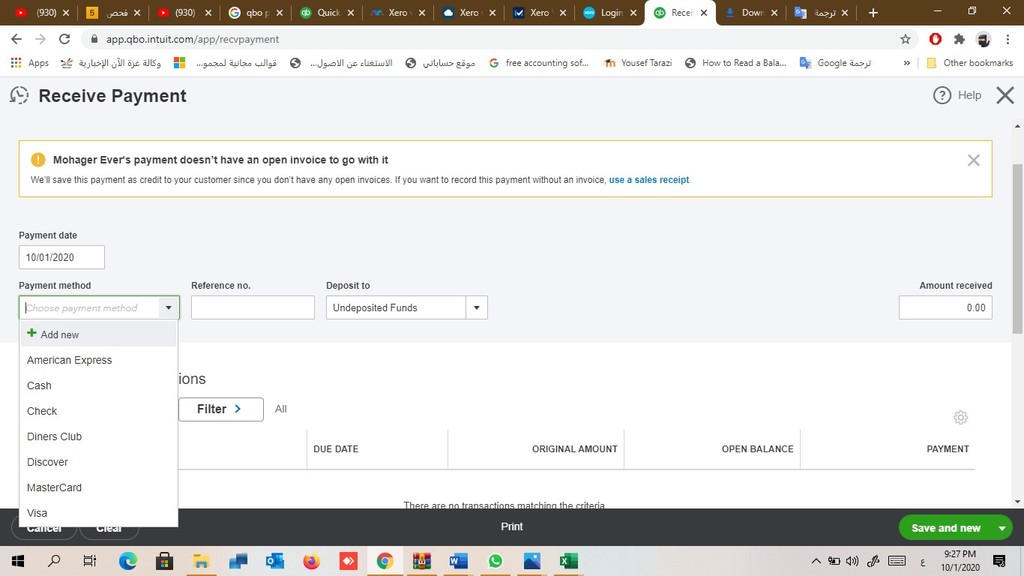Viewport: 1024px width, 576px height.
Task: Open the table settings gear icon
Action: click(960, 417)
